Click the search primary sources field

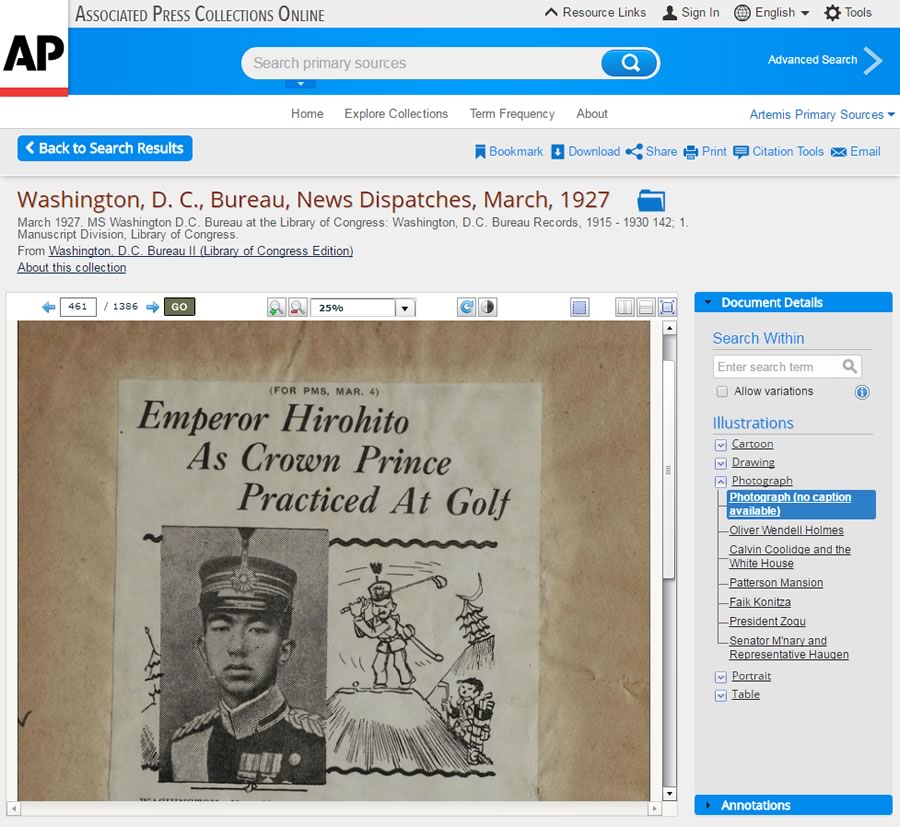(422, 63)
